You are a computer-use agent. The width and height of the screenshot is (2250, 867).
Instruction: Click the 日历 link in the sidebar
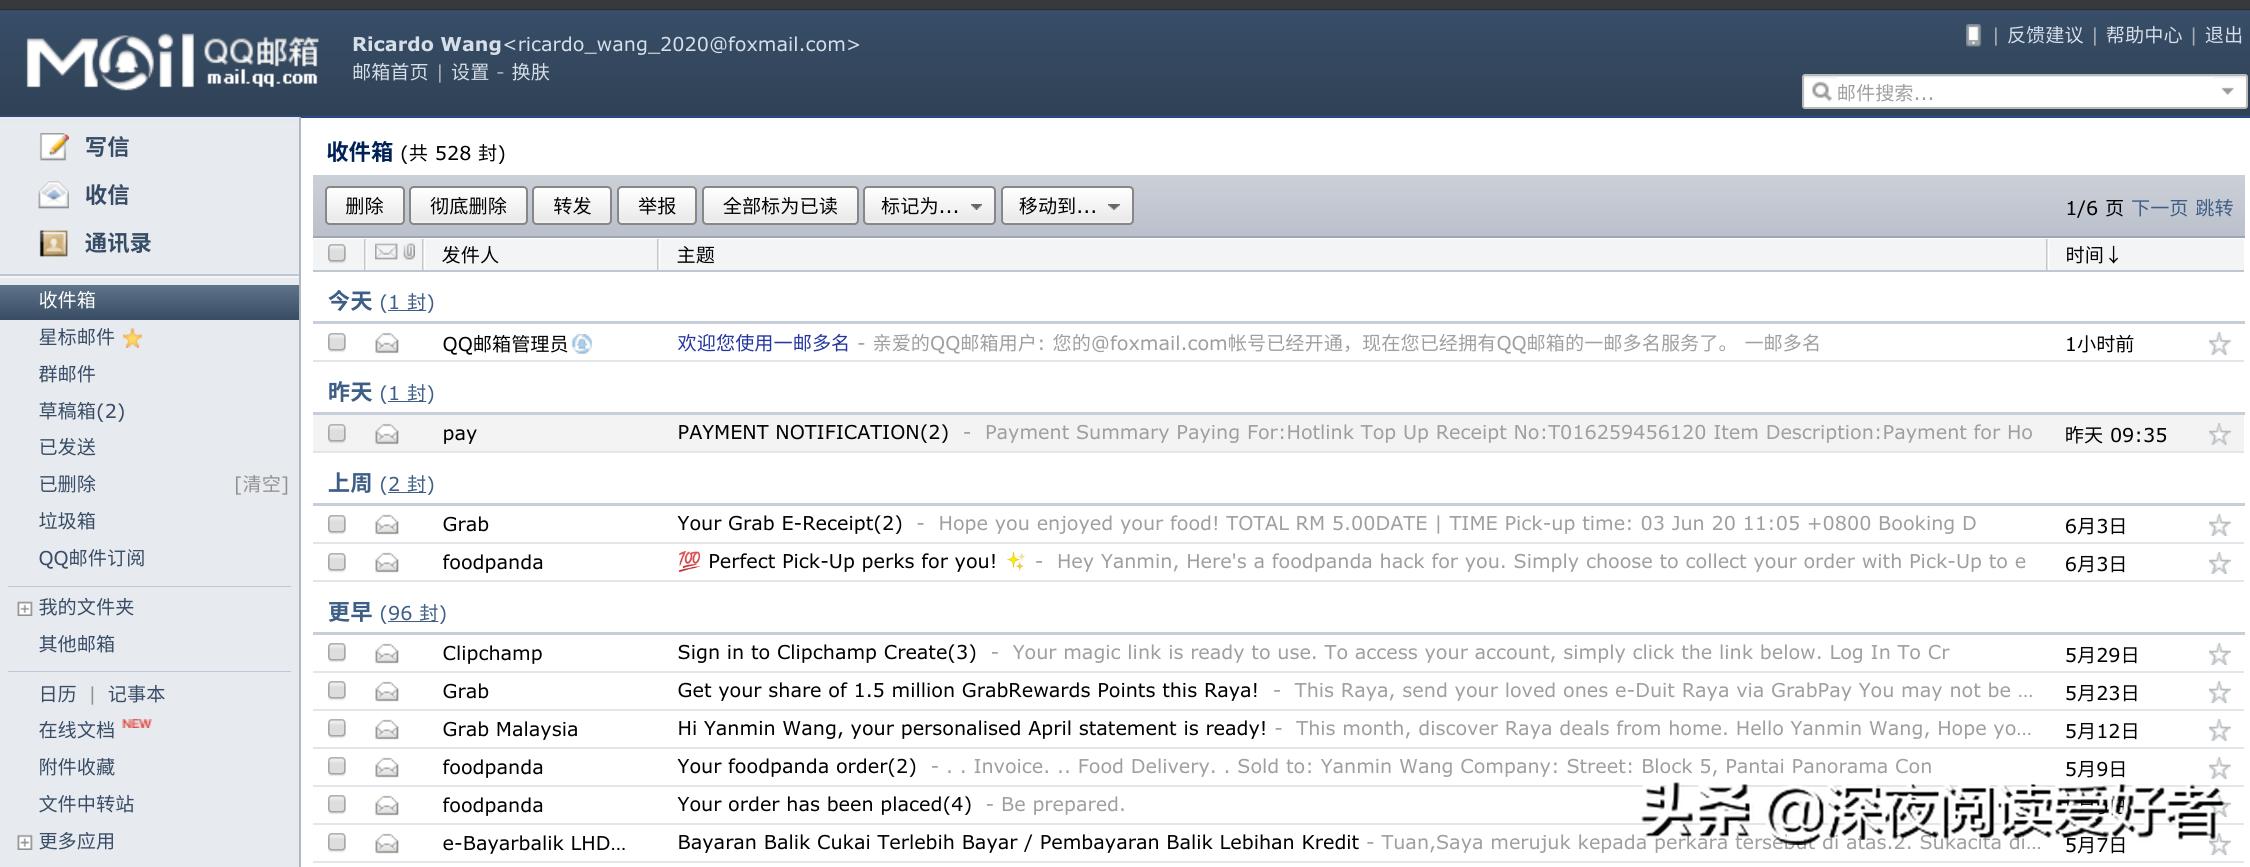point(58,694)
